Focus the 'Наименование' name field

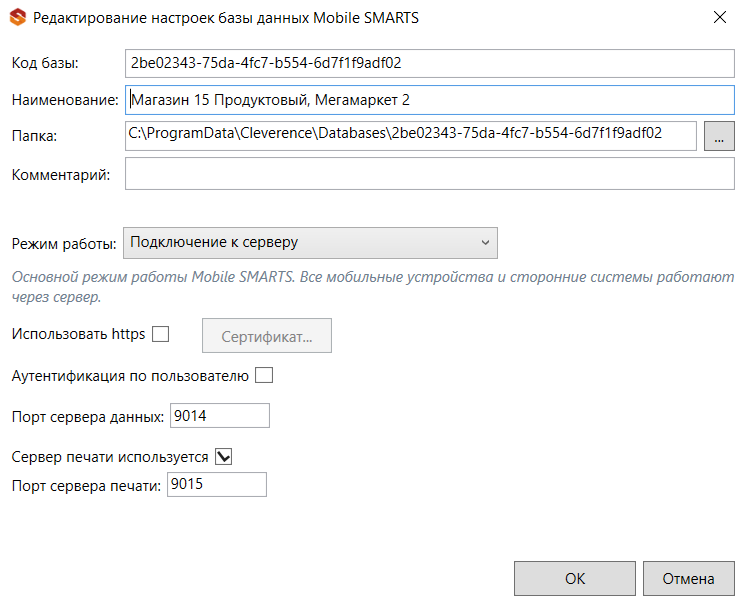click(429, 100)
